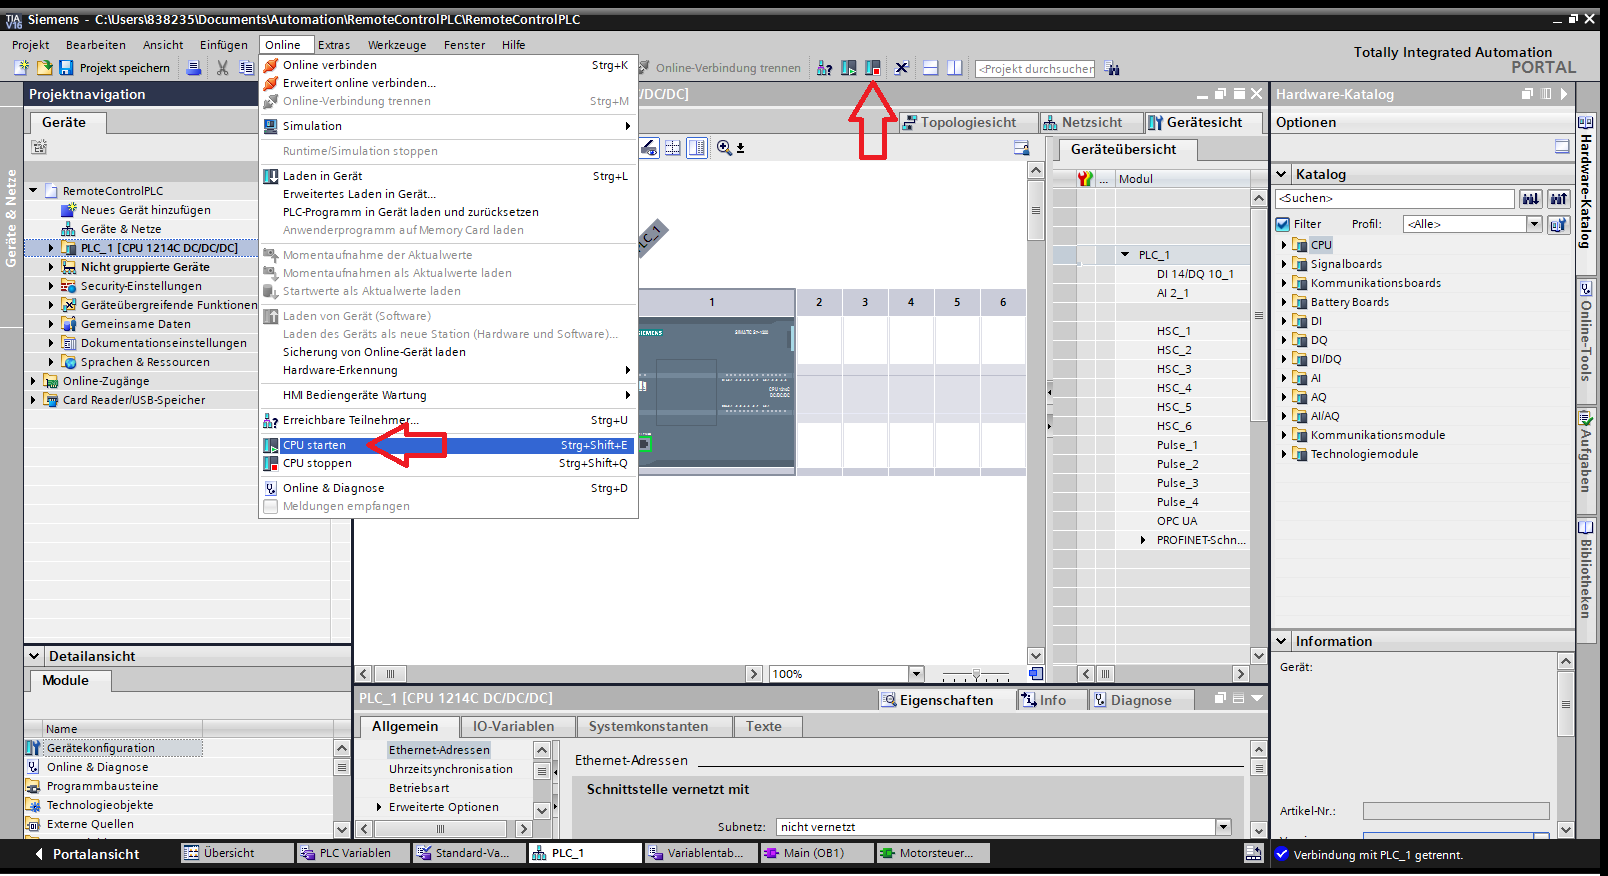Toggle the Filter checkbox in catalog
The height and width of the screenshot is (876, 1608).
(1283, 224)
